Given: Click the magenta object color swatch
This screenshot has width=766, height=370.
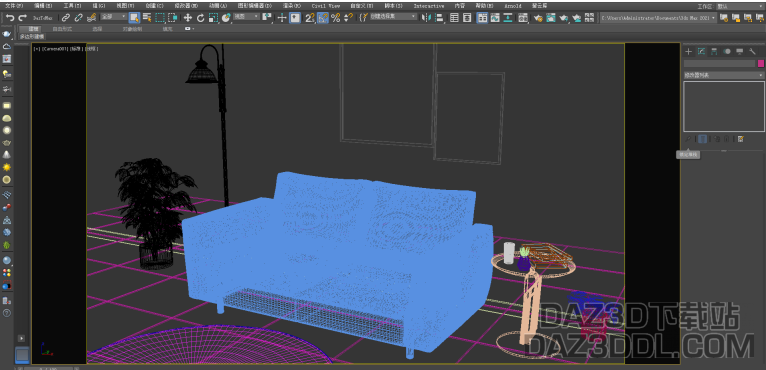Looking at the screenshot, I should (x=761, y=64).
